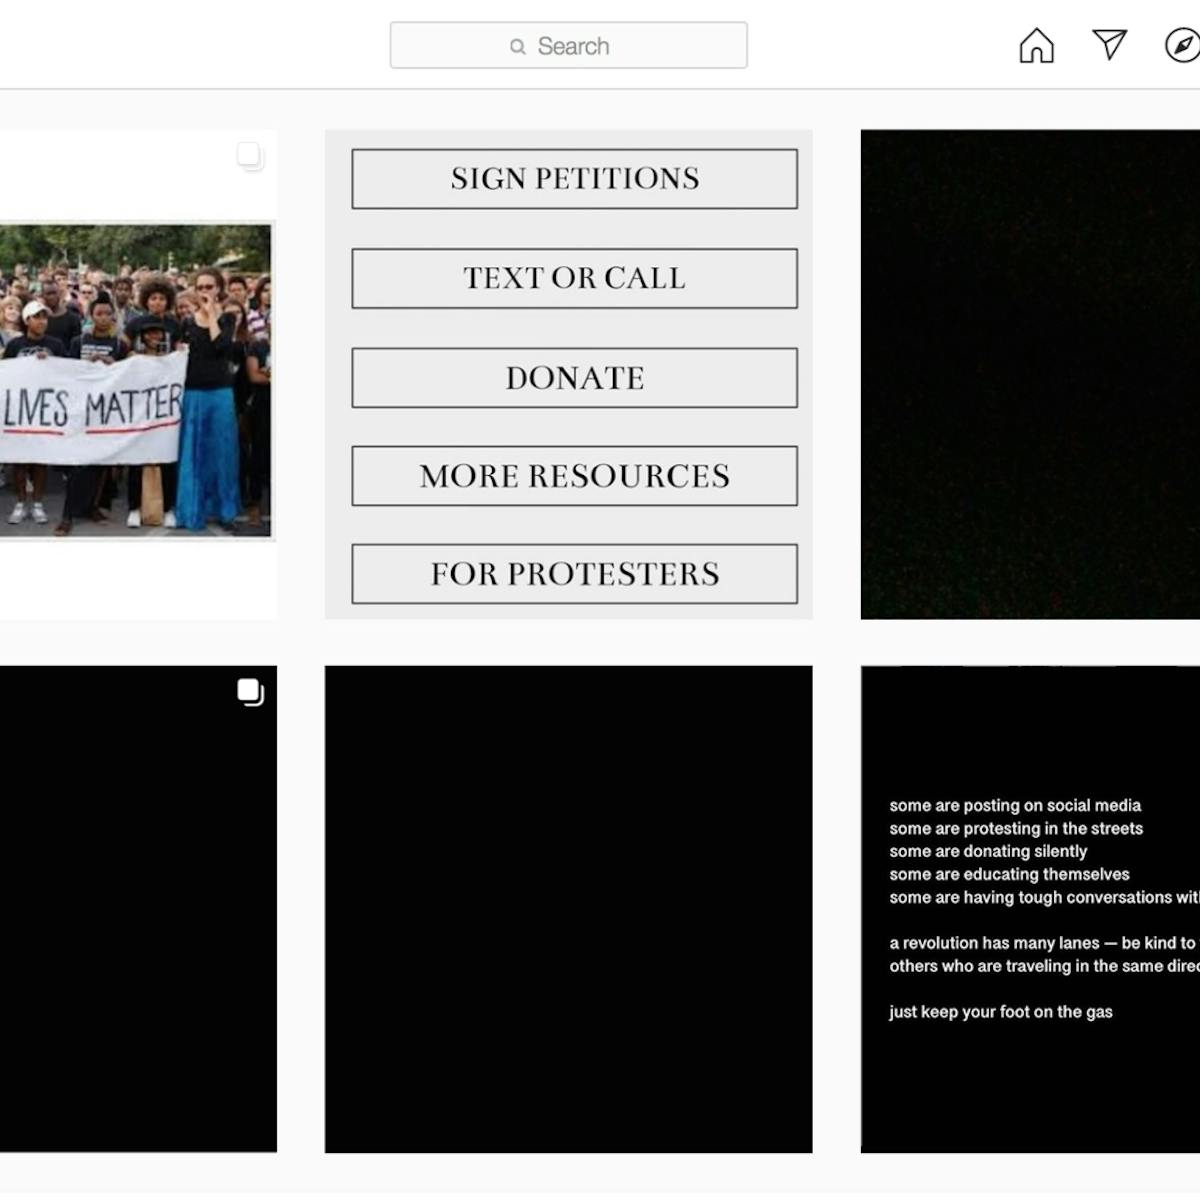Open direct messages paper plane icon
This screenshot has width=1200, height=1200.
point(1109,45)
